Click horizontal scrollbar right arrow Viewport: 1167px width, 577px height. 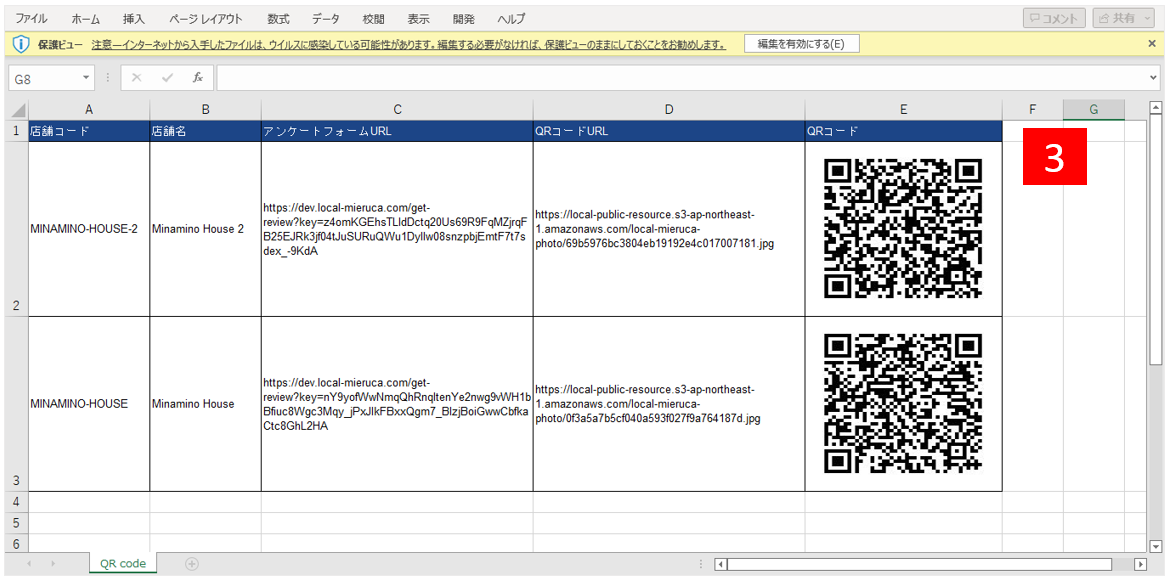click(x=1140, y=564)
